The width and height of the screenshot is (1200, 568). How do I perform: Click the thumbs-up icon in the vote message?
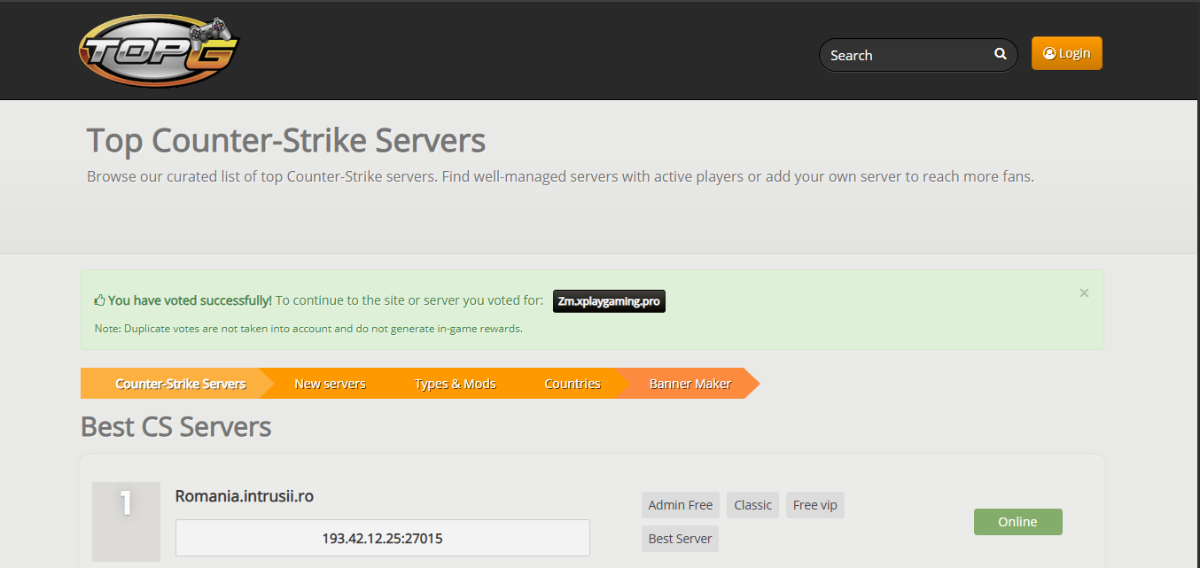[100, 300]
